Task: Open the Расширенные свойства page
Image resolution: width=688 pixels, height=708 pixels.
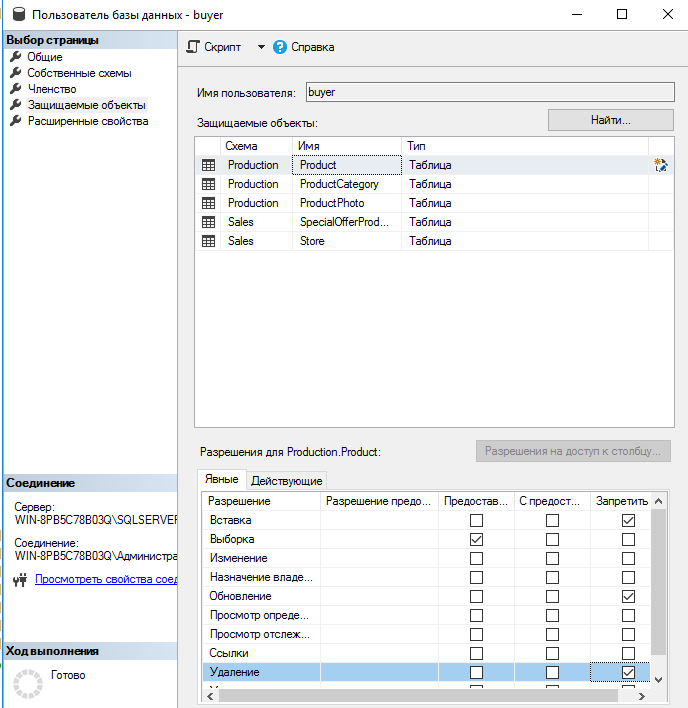Action: coord(88,121)
